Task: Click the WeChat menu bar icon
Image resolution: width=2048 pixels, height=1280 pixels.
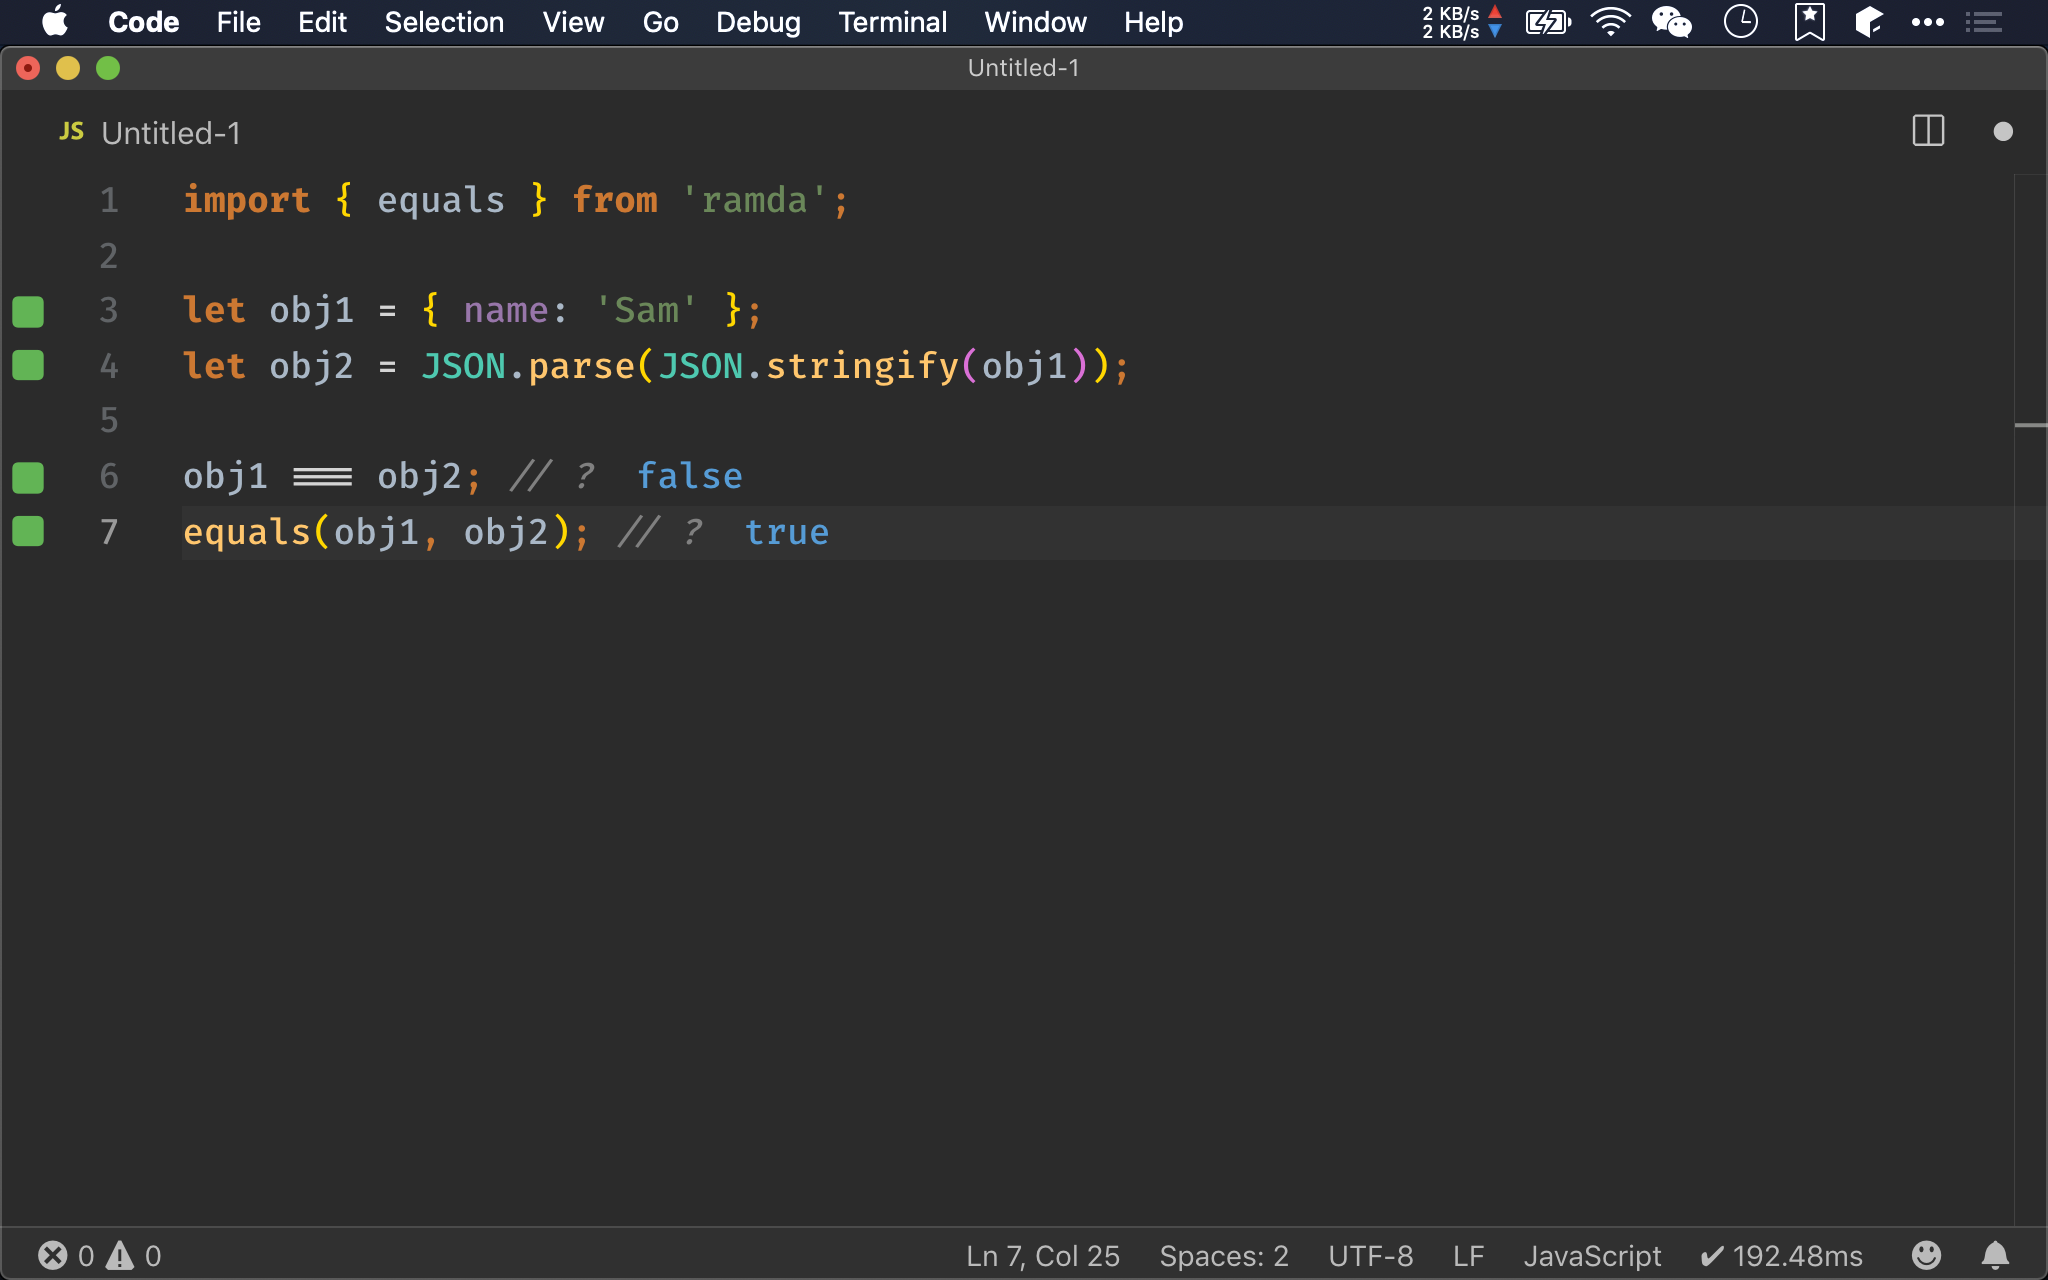Action: 1671,22
